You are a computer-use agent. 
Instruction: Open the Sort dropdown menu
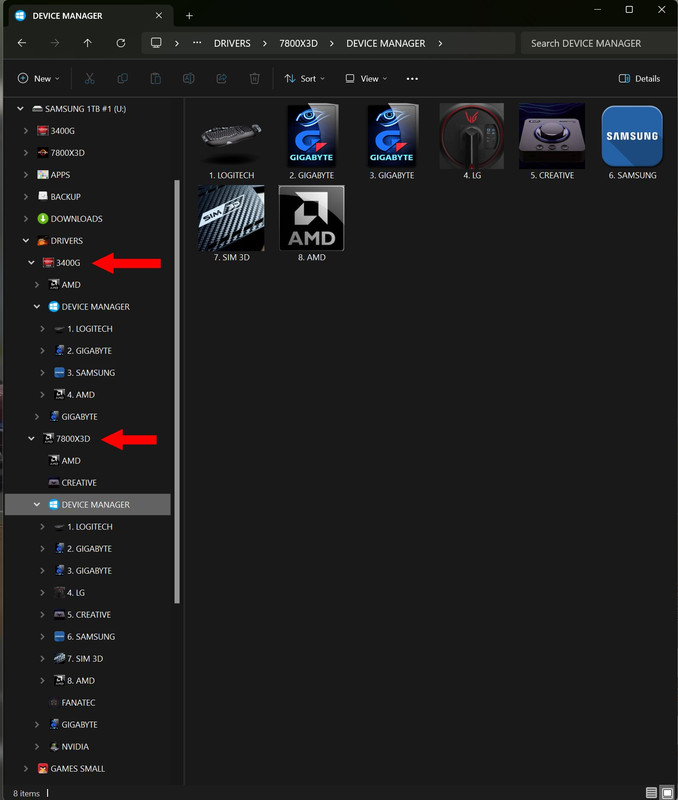[x=305, y=79]
